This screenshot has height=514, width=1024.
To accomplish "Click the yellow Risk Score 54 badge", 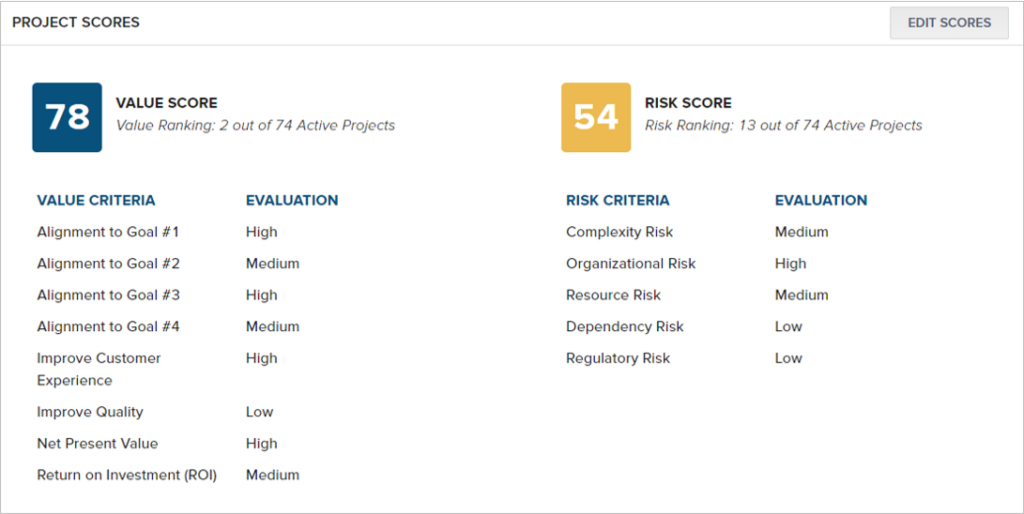I will click(596, 117).
